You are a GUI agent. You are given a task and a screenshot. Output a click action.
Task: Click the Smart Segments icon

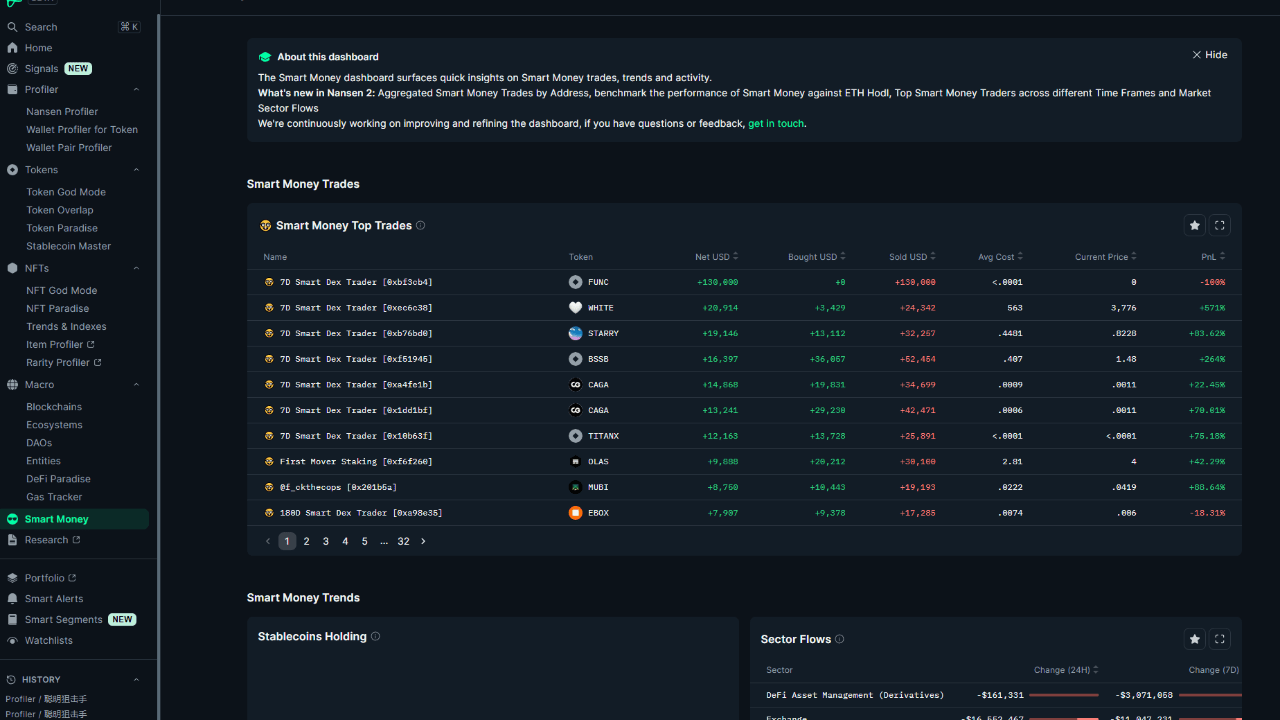point(12,620)
